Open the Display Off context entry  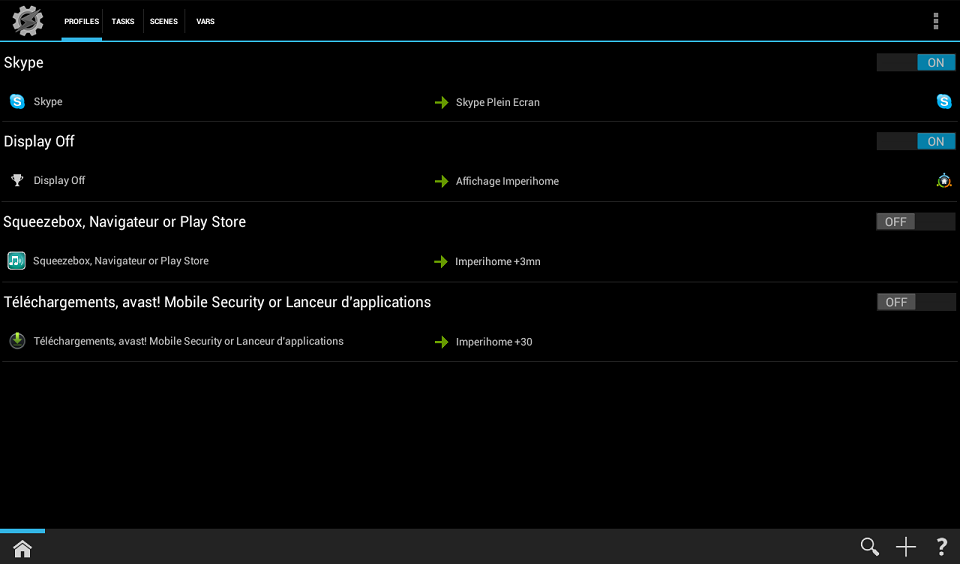pos(59,180)
